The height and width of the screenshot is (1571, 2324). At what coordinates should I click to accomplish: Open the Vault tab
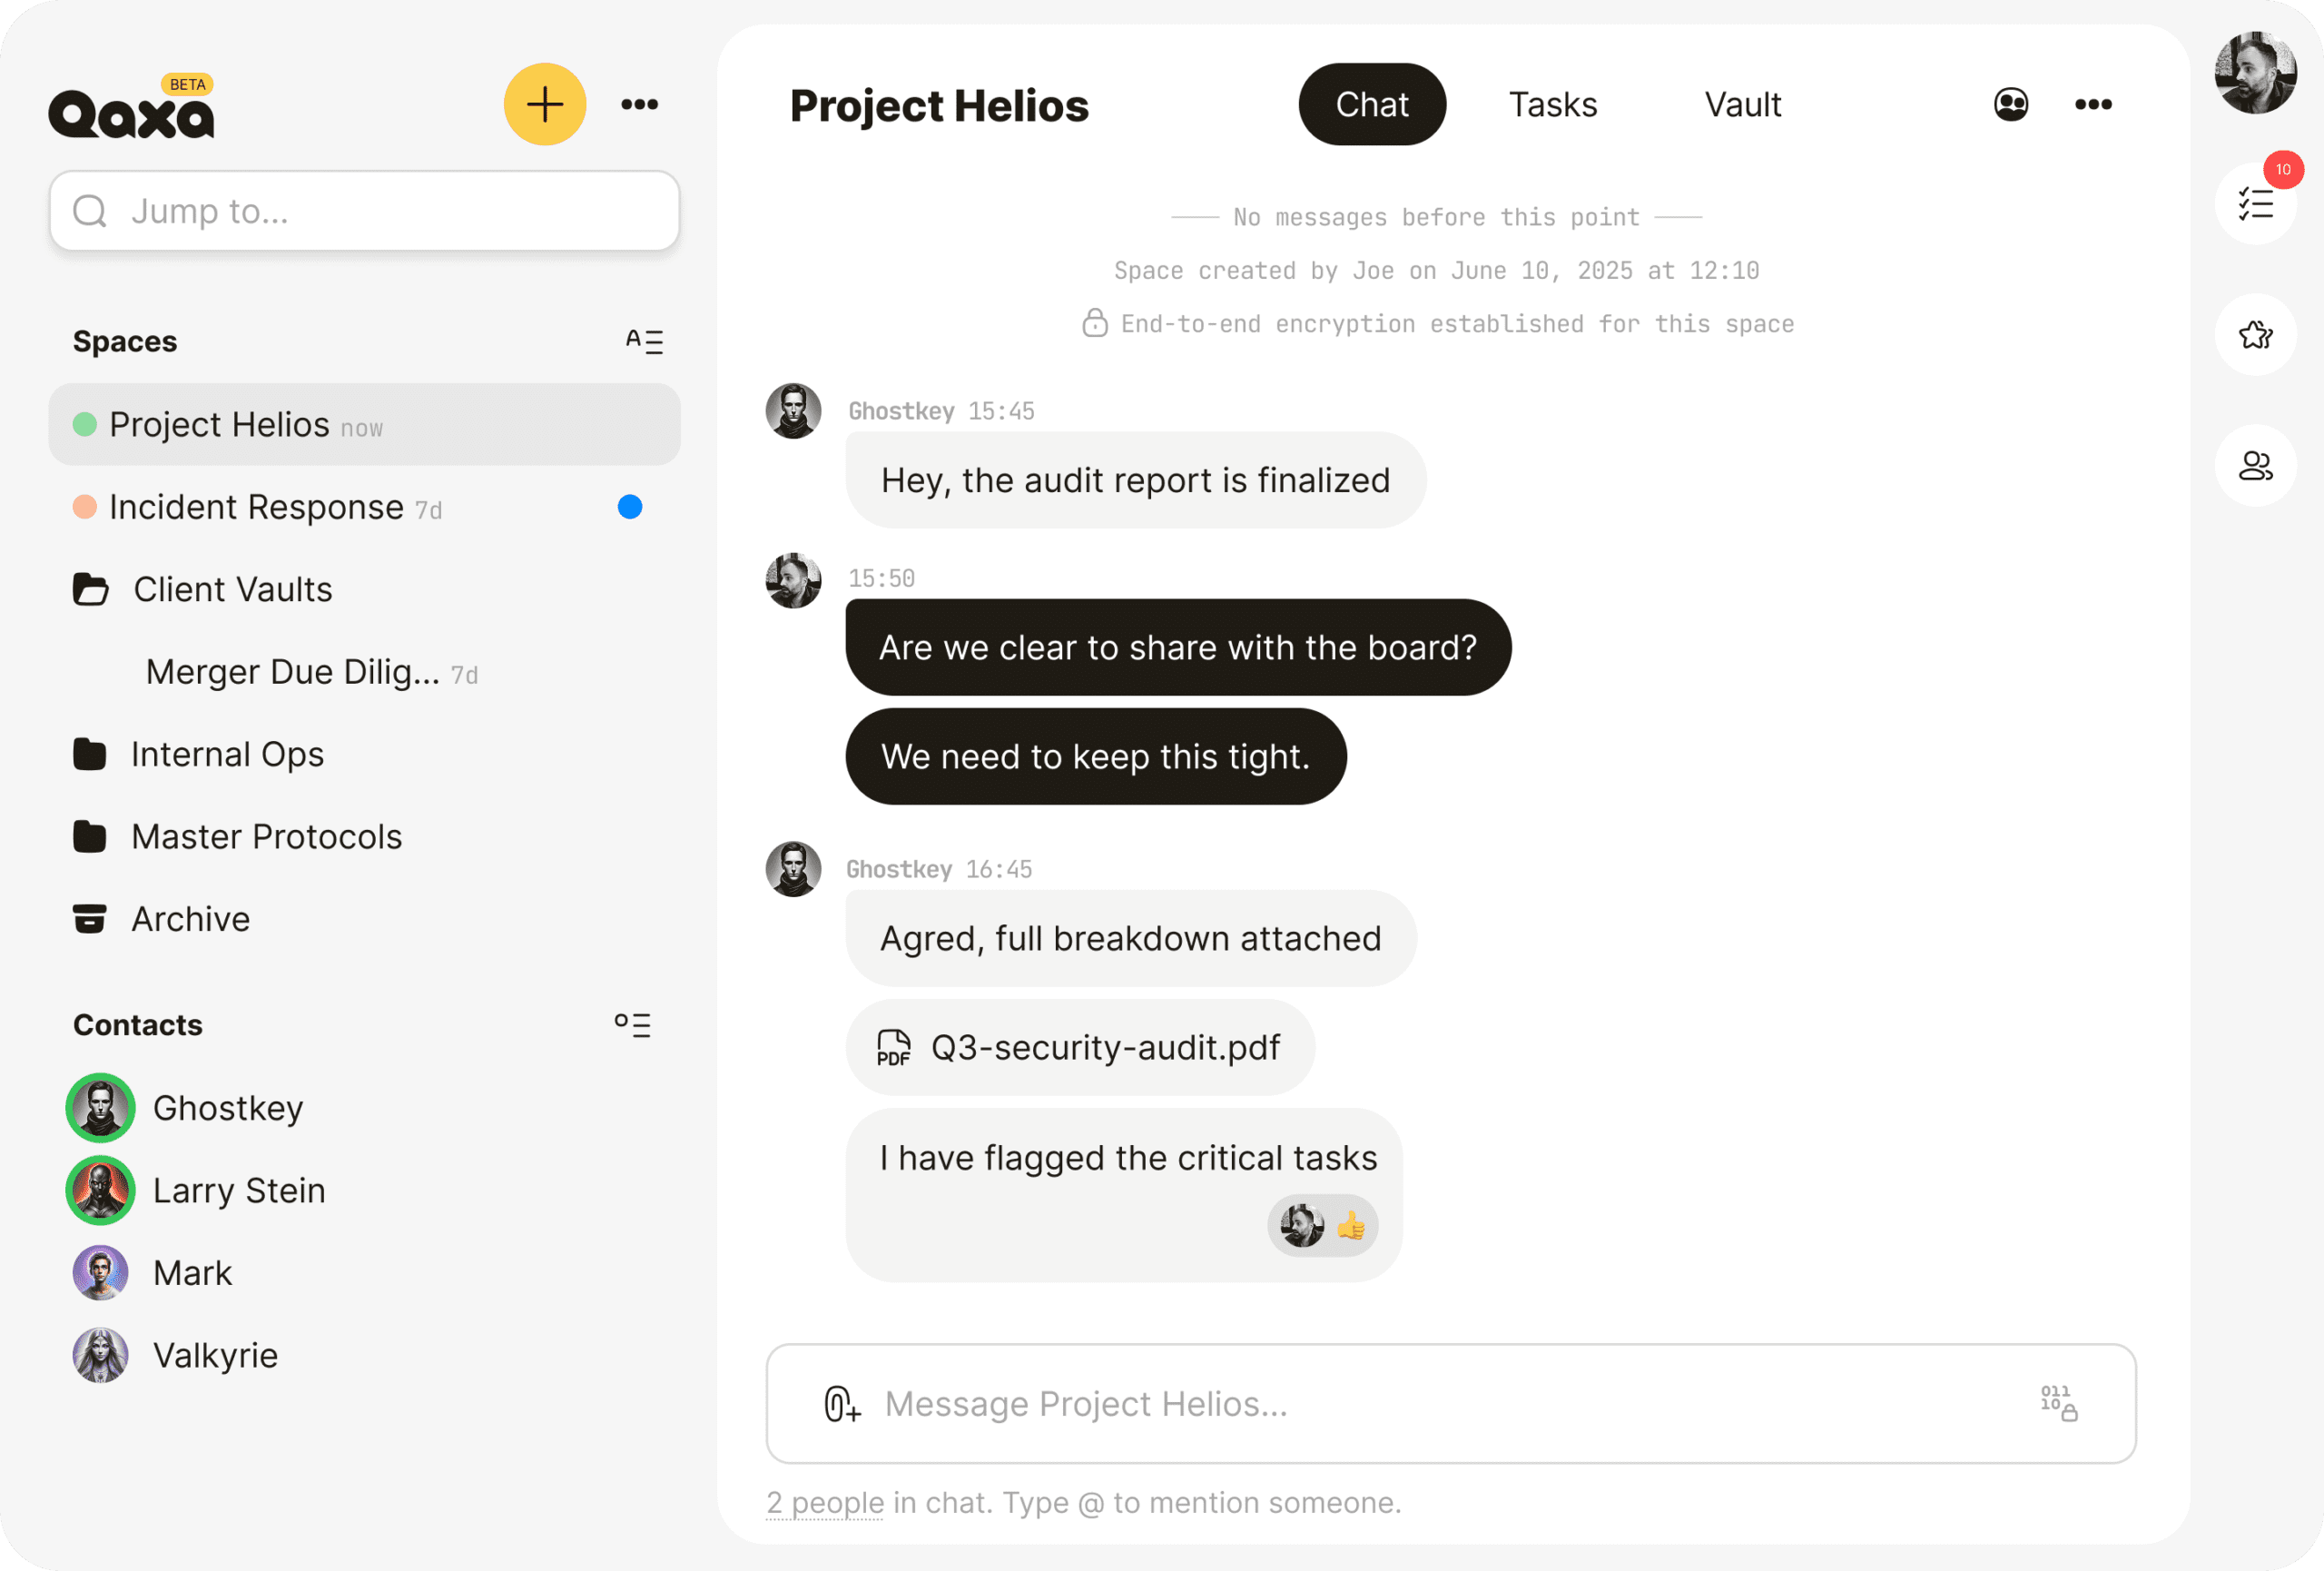[1742, 104]
